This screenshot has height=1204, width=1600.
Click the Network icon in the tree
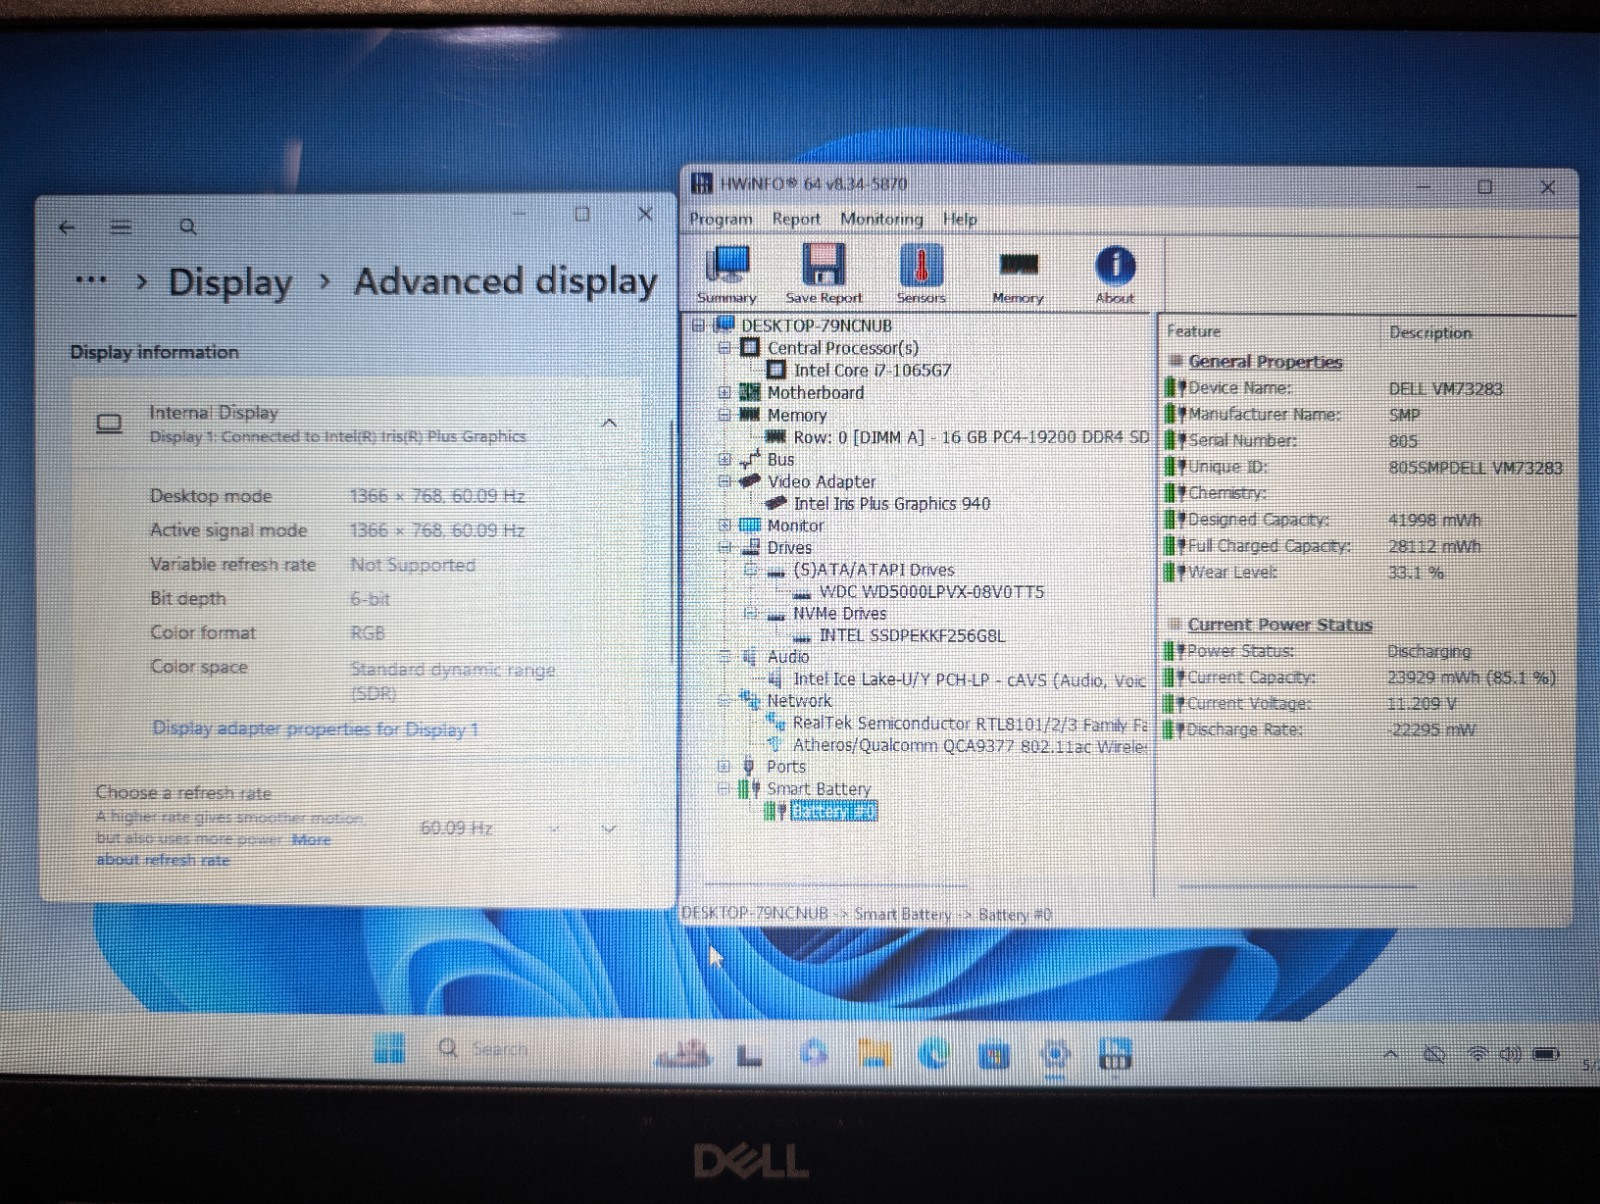750,700
